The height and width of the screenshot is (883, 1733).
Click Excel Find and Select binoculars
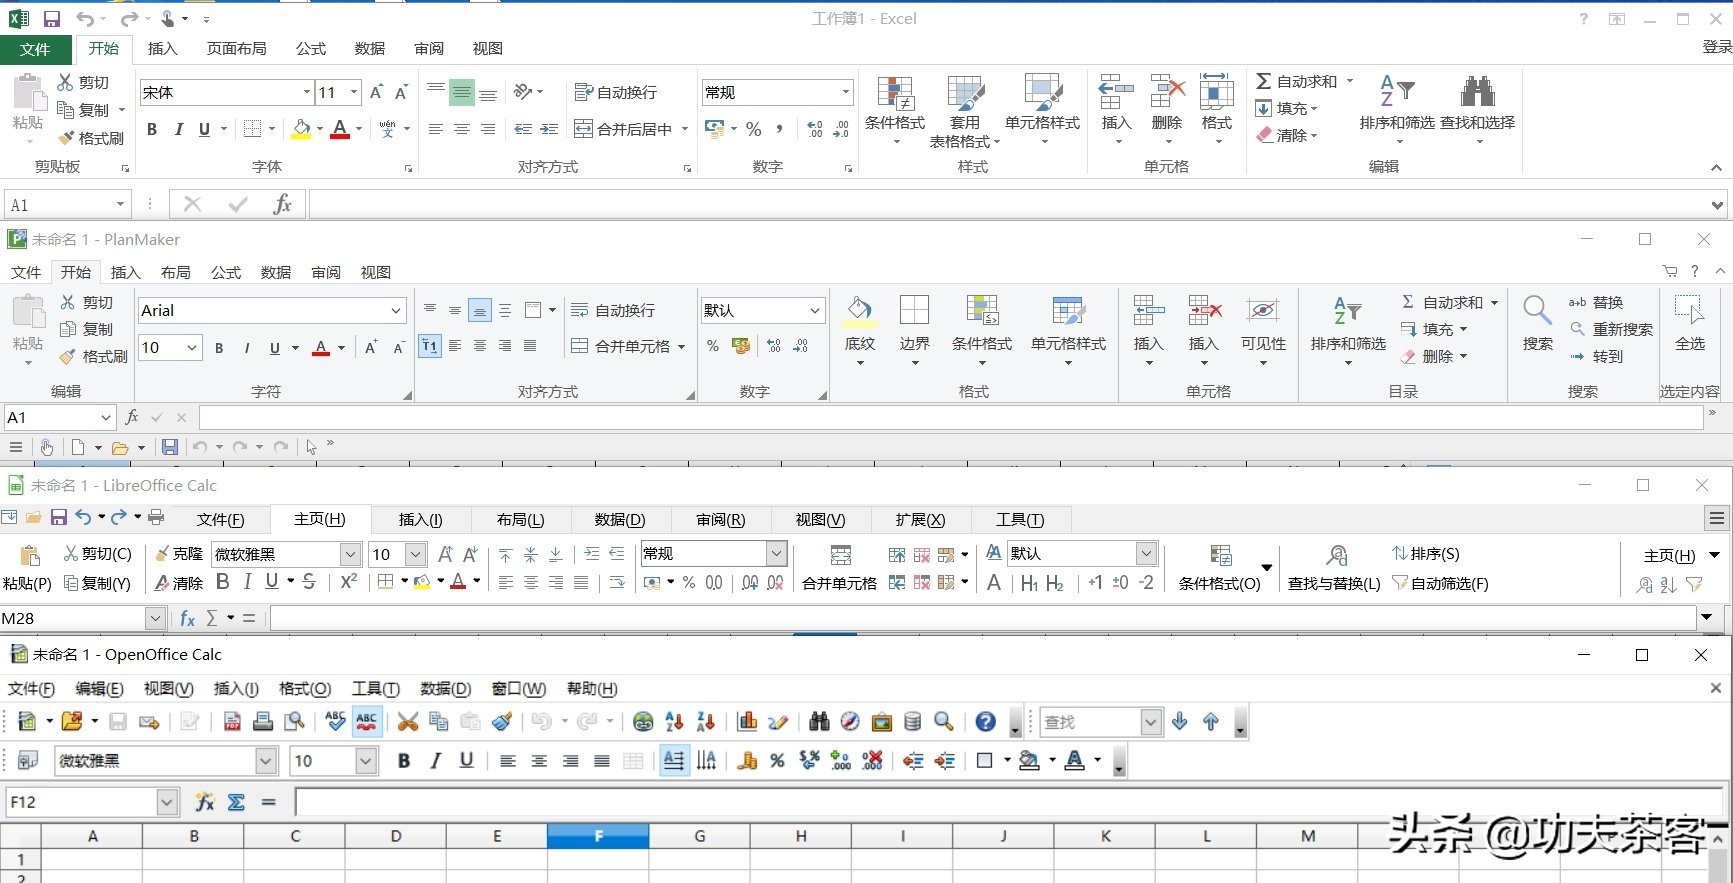(1477, 91)
